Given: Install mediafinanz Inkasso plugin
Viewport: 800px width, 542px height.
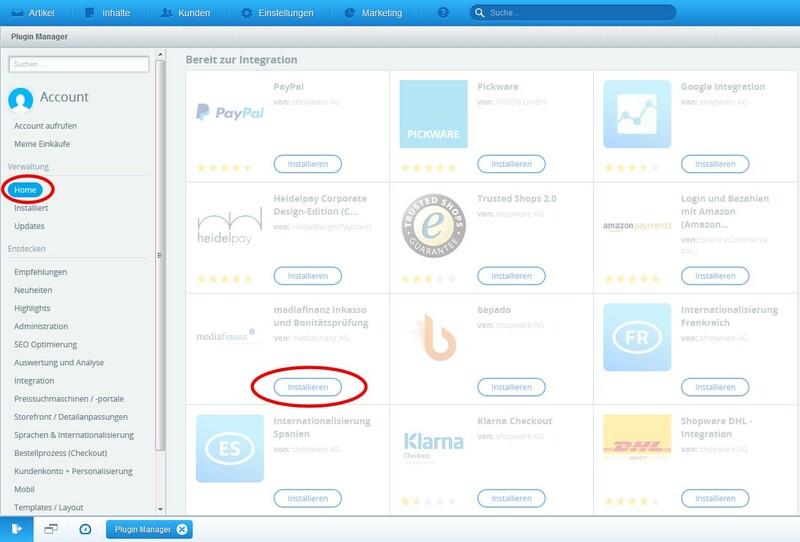Looking at the screenshot, I should click(308, 387).
